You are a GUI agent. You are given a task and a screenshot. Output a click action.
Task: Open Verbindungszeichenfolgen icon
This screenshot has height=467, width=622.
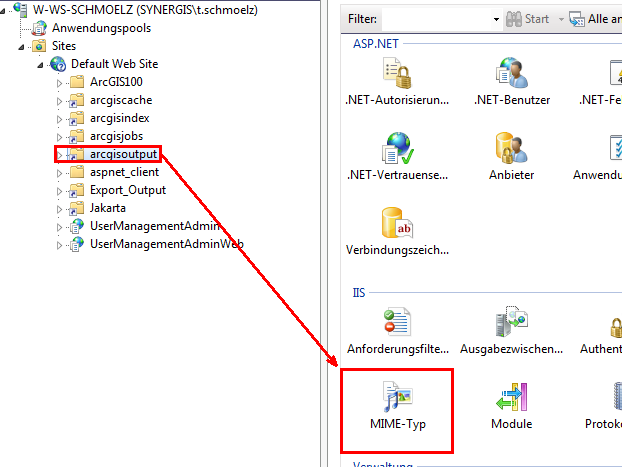pyautogui.click(x=397, y=223)
